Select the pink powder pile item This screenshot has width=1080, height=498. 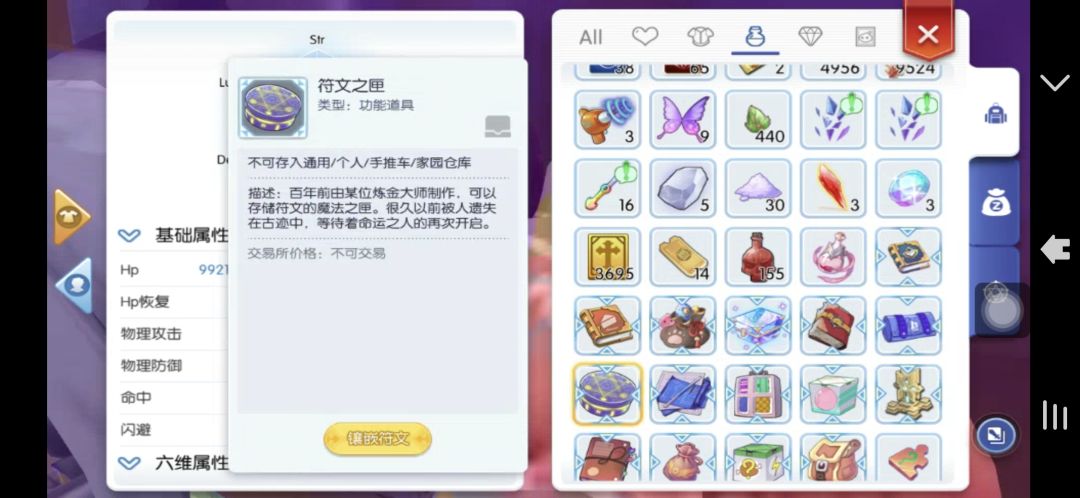click(758, 188)
